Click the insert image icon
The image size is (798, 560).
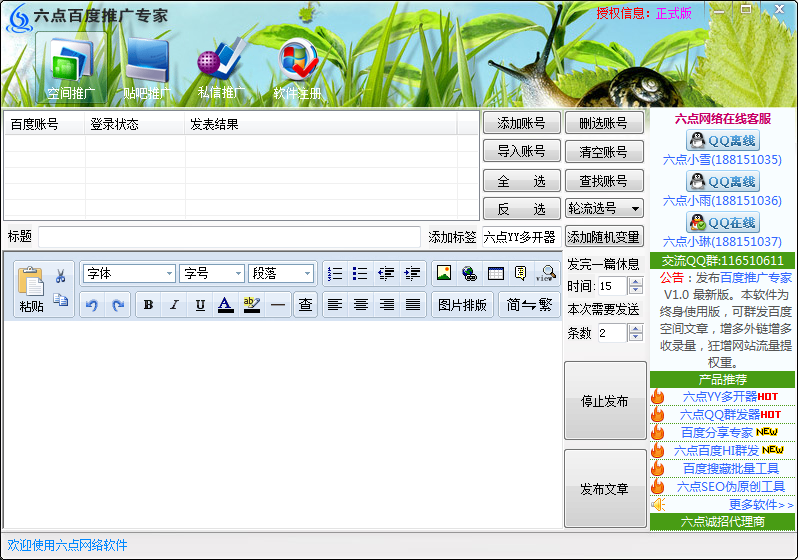tap(444, 273)
